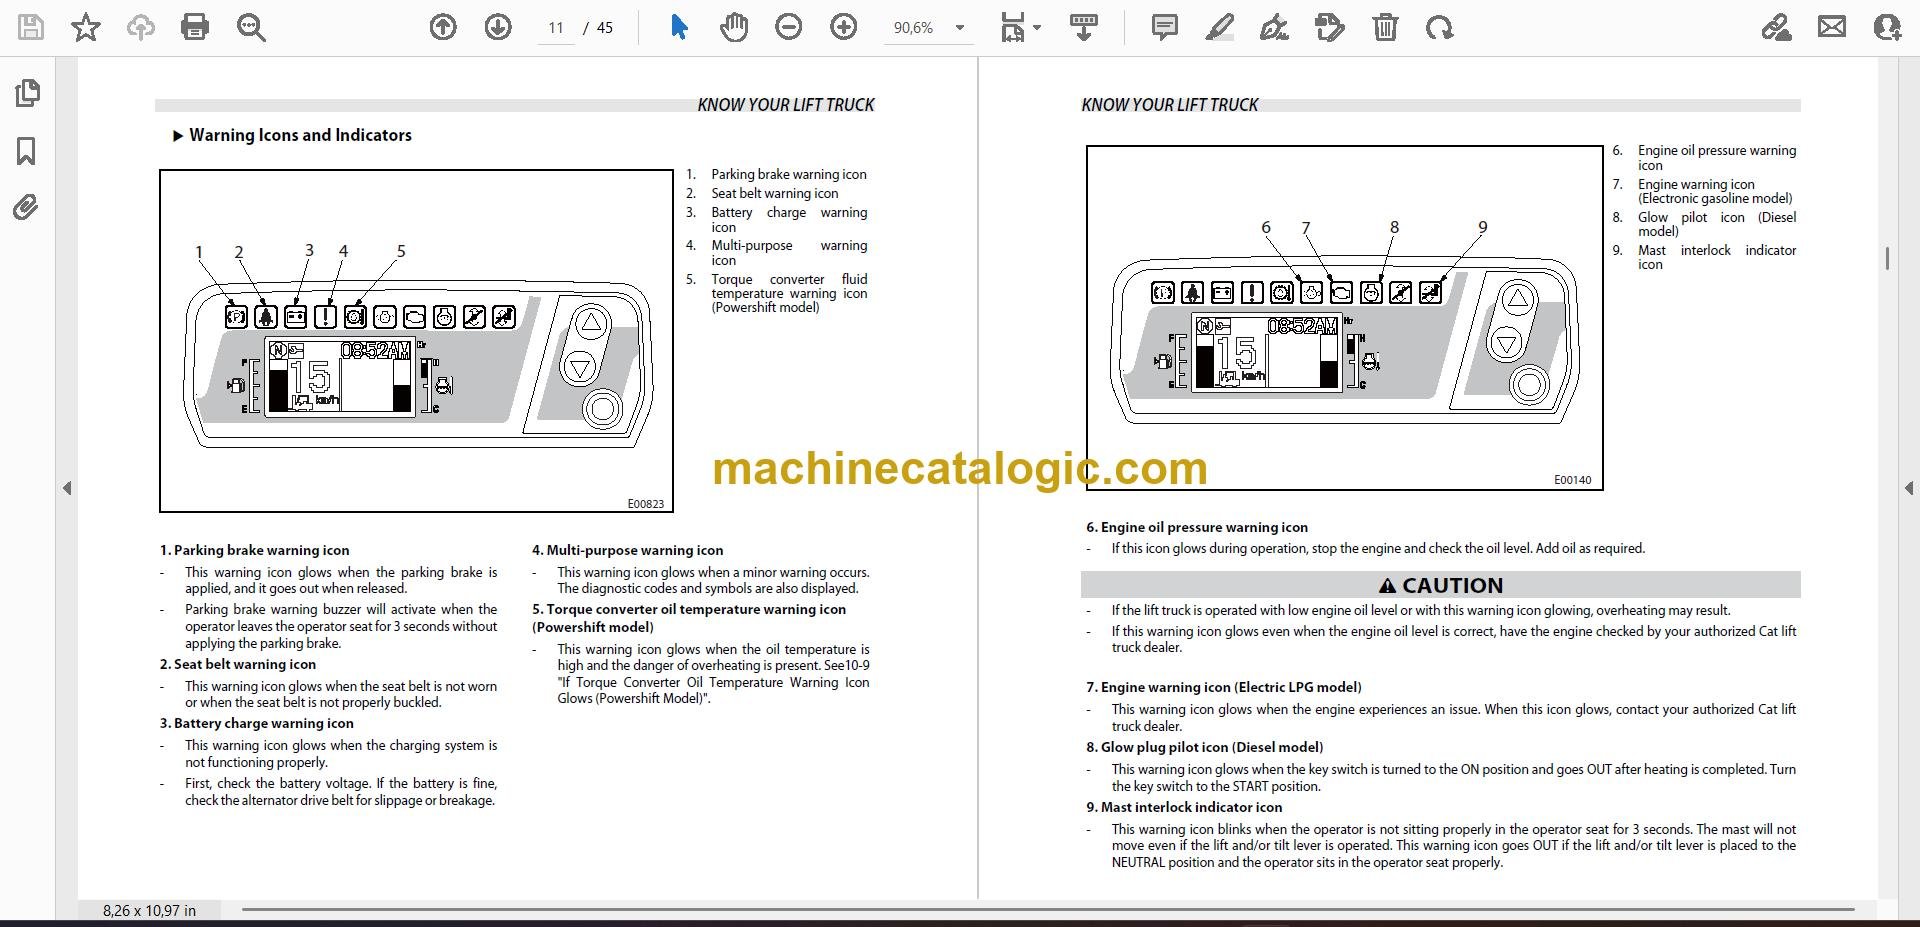The height and width of the screenshot is (927, 1920).
Task: Zoom out with the minus icon
Action: pos(789,27)
